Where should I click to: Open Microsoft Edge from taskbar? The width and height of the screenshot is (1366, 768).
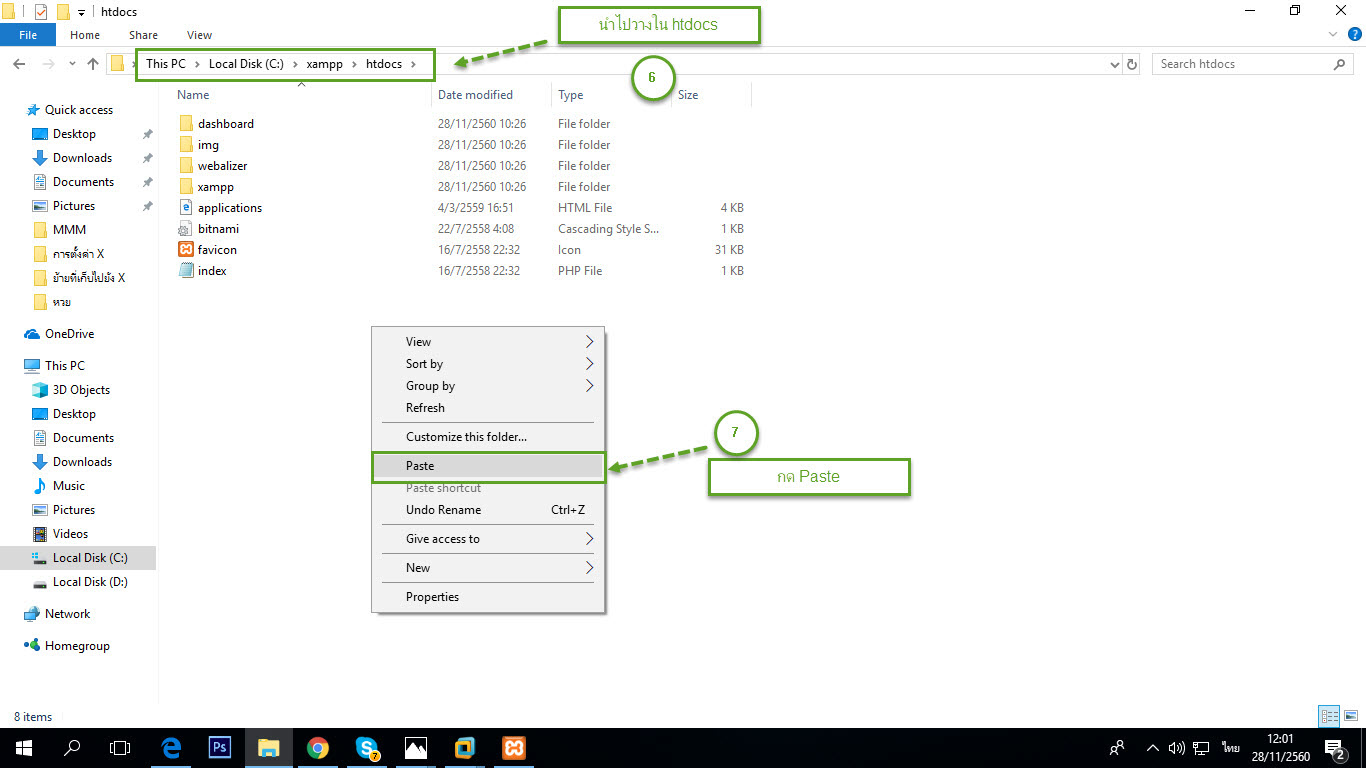pyautogui.click(x=171, y=747)
